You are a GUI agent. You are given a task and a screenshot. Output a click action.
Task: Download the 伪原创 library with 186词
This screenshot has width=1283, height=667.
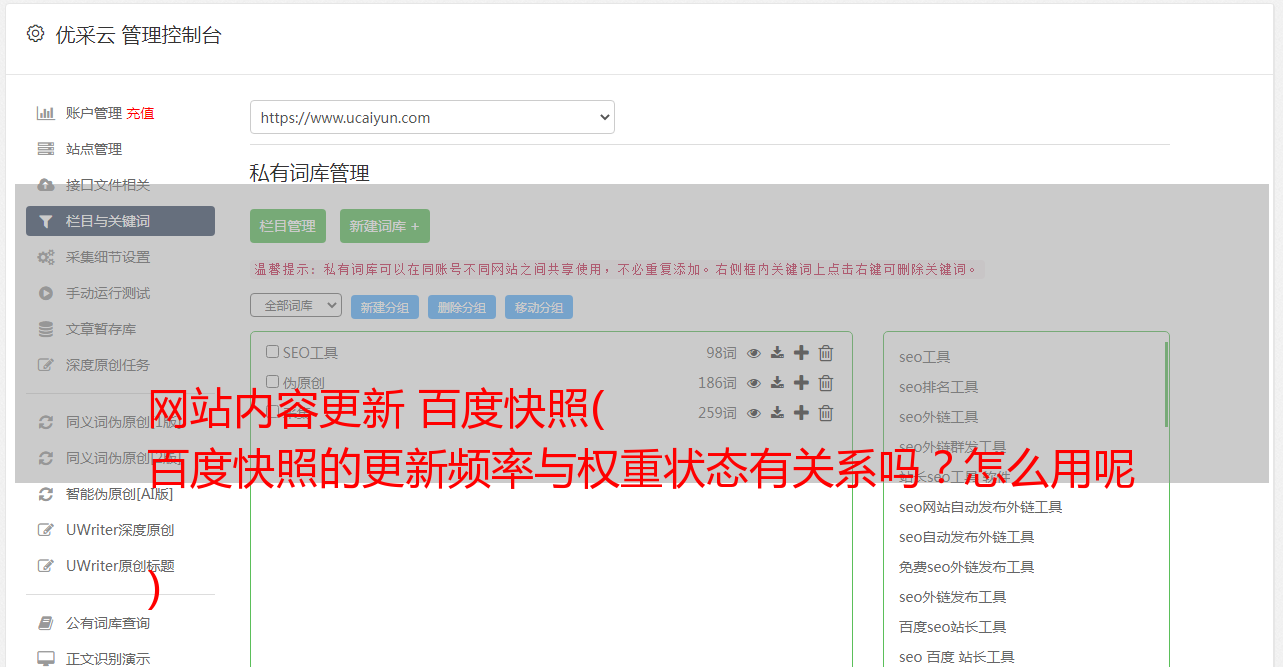tap(777, 383)
